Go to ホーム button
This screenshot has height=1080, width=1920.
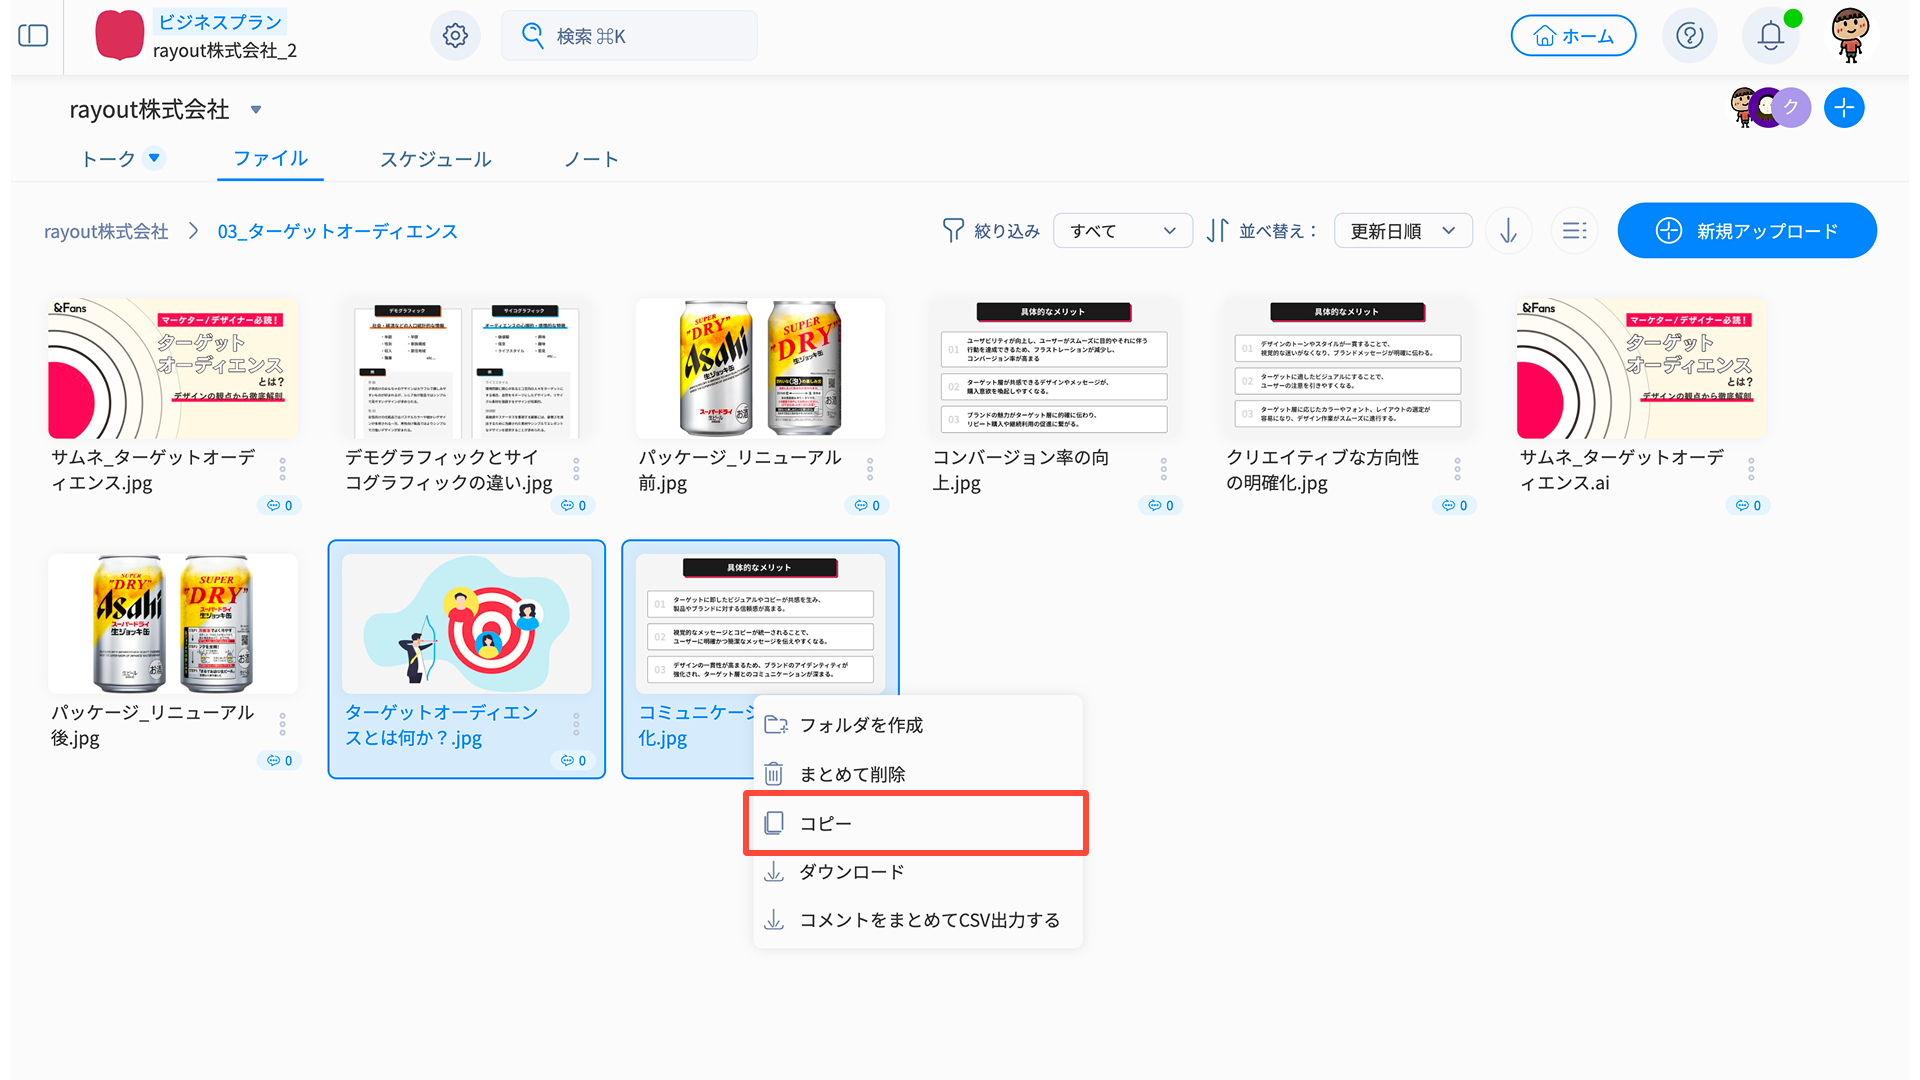click(1573, 36)
